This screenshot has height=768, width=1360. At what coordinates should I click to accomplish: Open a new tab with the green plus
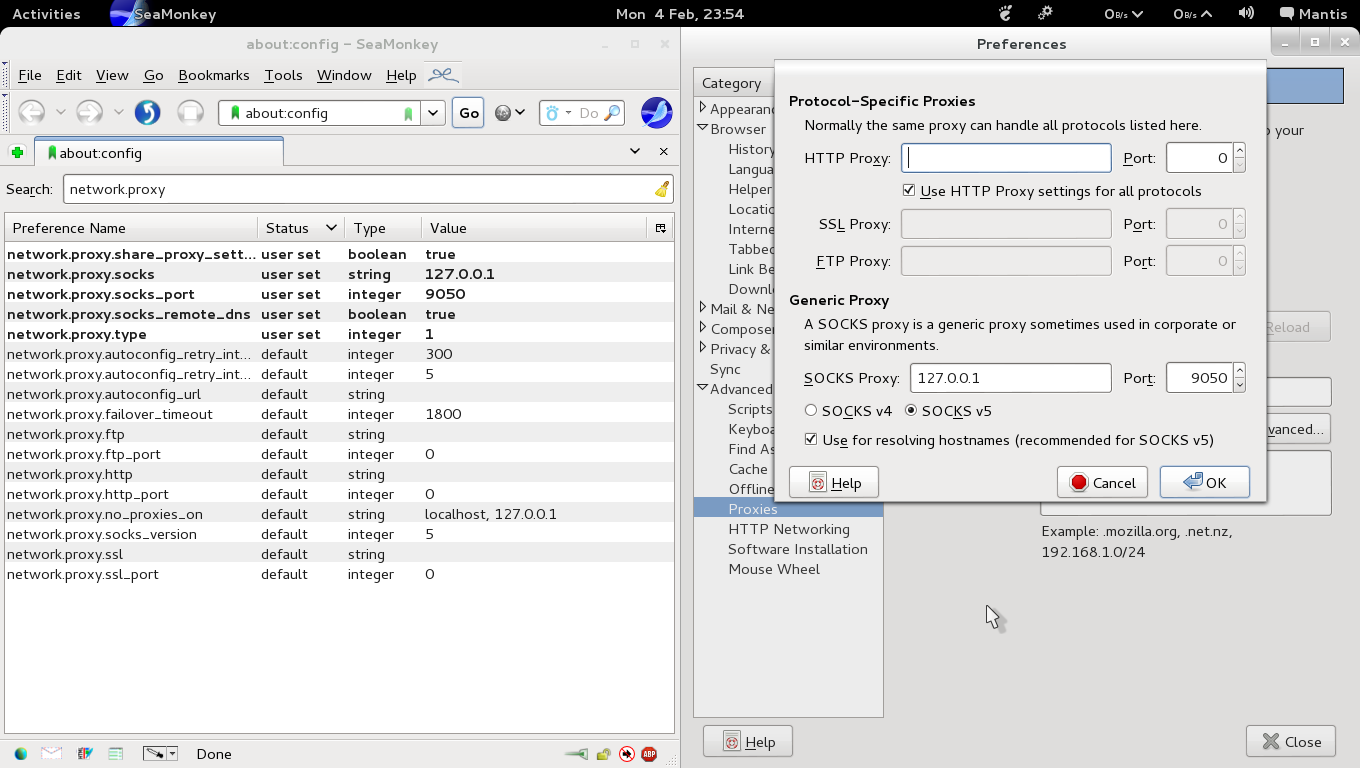click(17, 152)
